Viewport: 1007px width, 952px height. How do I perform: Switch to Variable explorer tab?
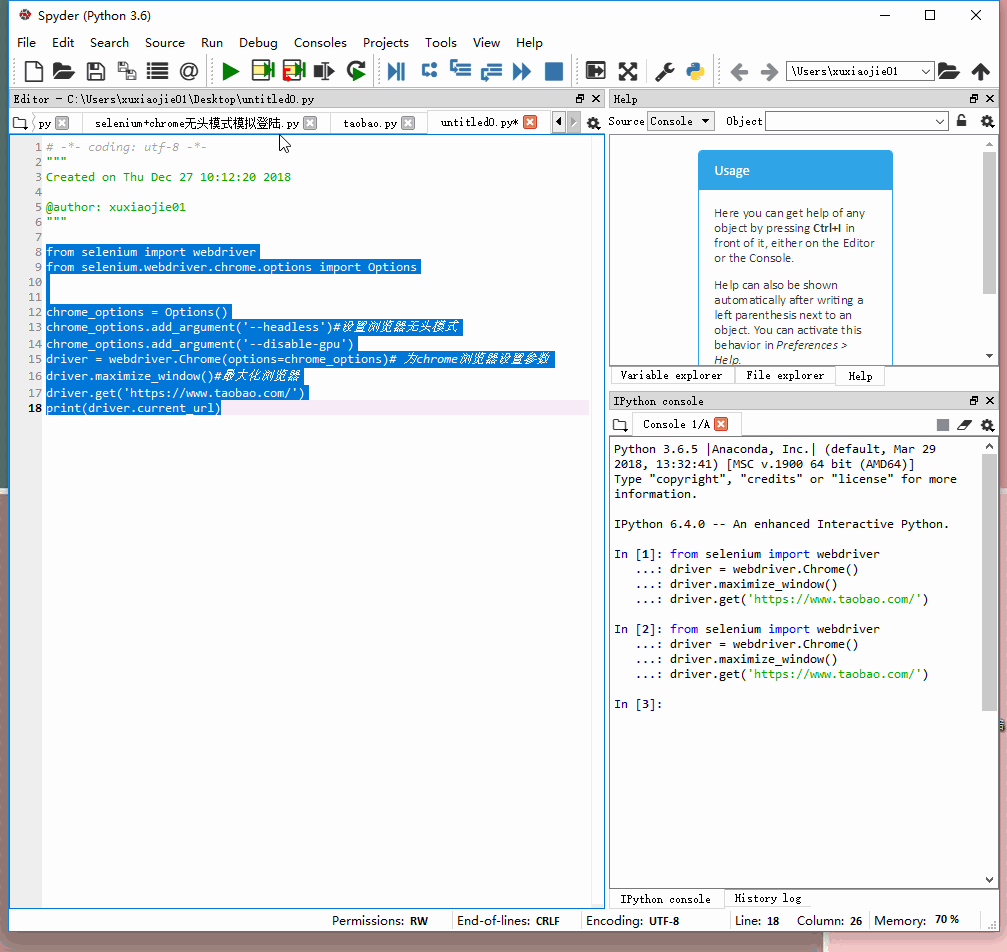671,376
